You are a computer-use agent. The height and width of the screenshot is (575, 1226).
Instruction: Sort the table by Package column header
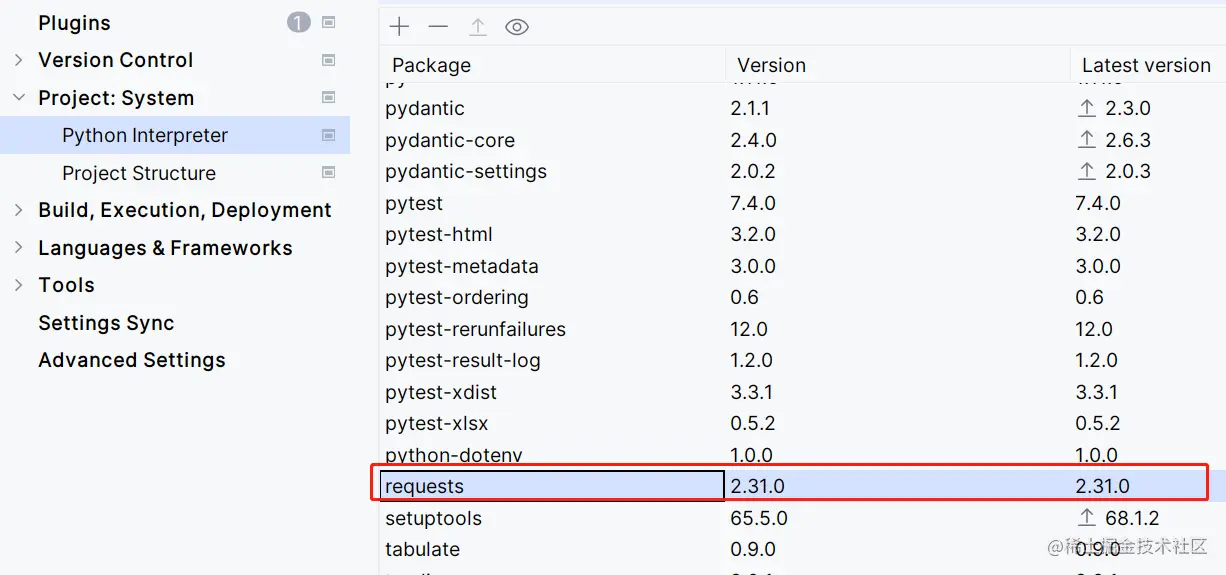432,65
